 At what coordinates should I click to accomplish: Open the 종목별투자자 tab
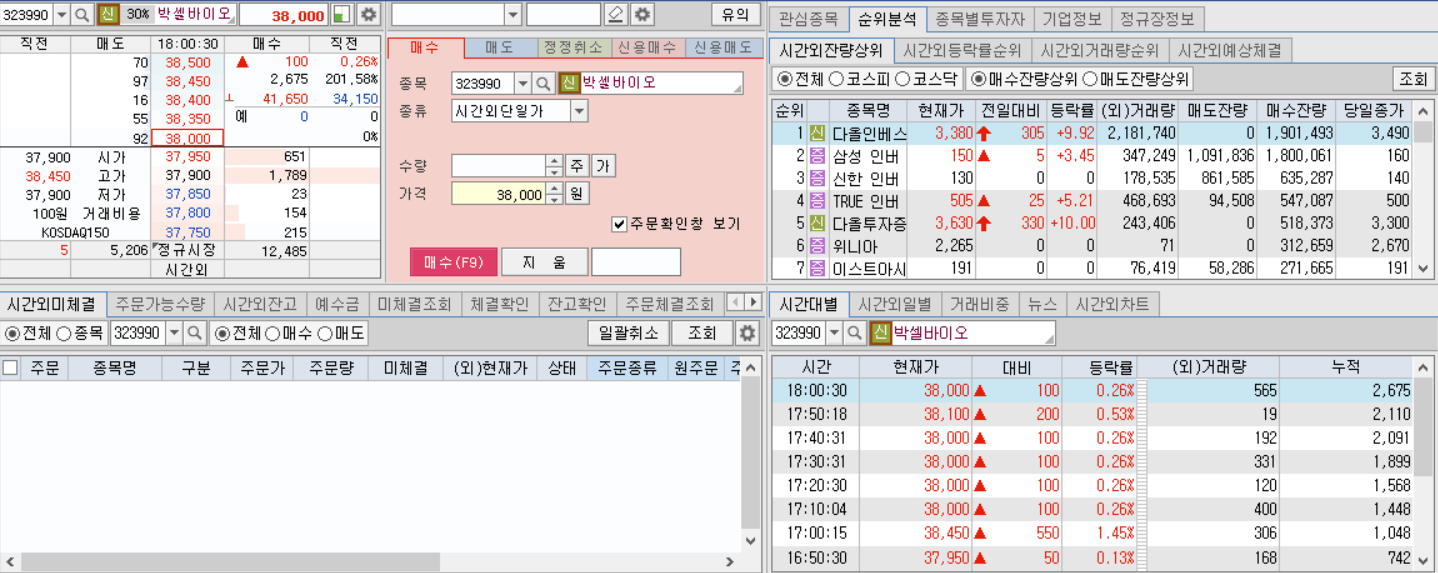(x=981, y=18)
